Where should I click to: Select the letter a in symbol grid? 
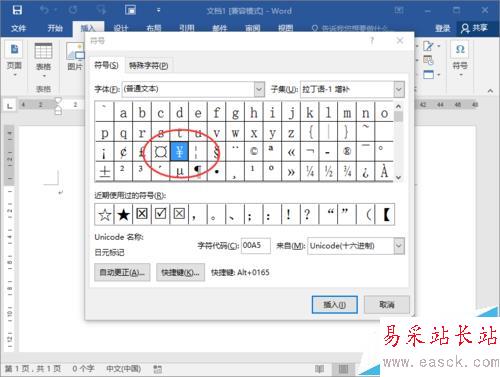click(x=123, y=113)
